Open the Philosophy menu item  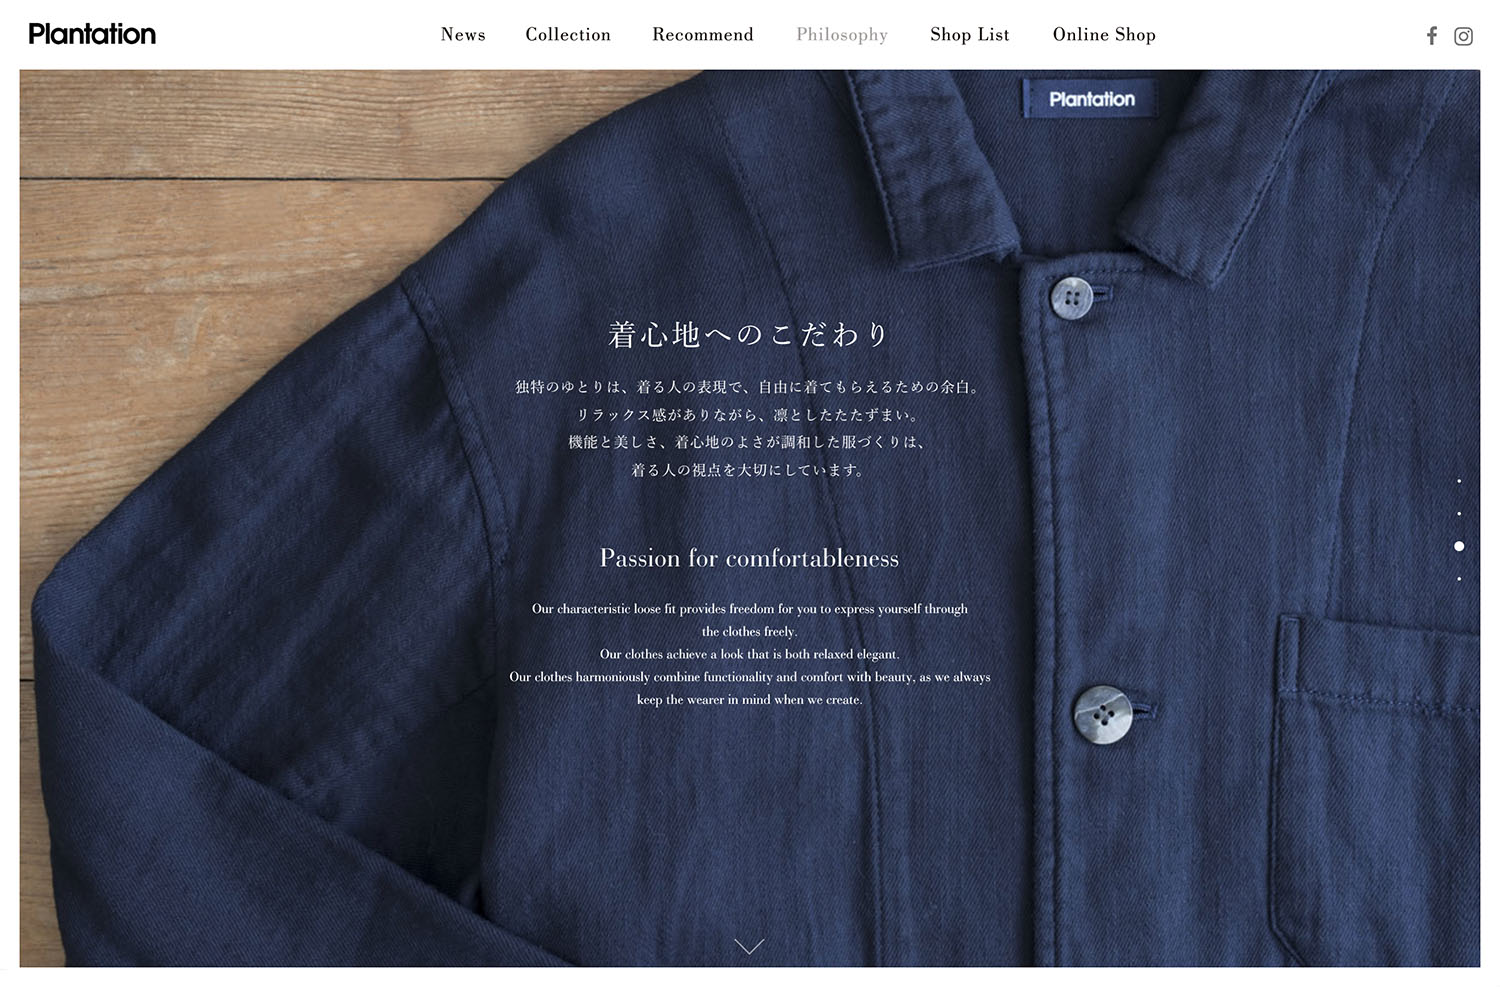click(x=842, y=35)
